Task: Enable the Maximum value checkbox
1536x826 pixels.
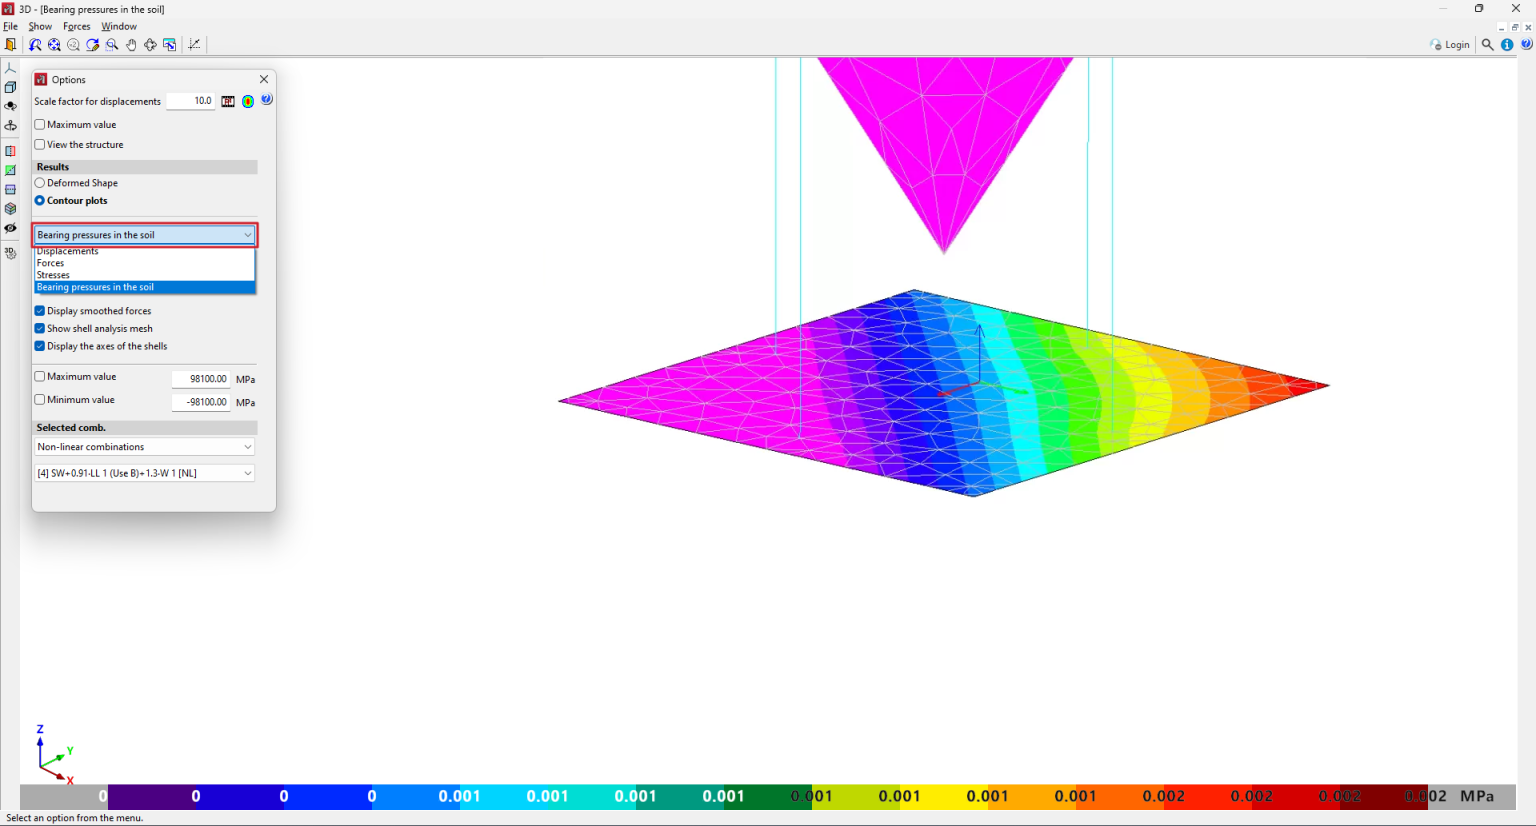Action: pyautogui.click(x=39, y=124)
